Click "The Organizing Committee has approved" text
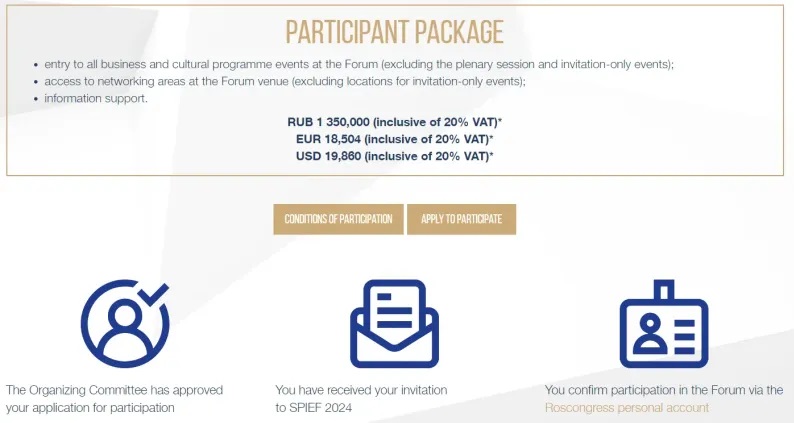Viewport: 794px width, 423px height. point(114,390)
